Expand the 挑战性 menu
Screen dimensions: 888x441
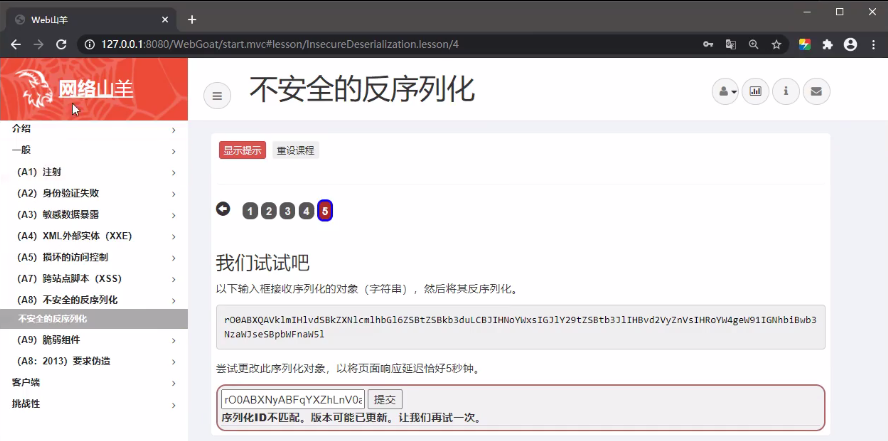(x=94, y=404)
